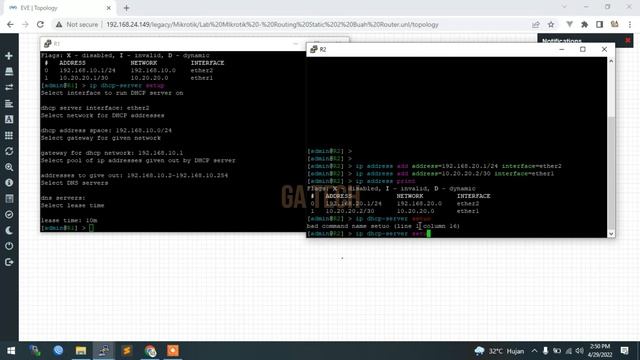Open the Nodes list icon in sidebar
The image size is (640, 360).
click(x=9, y=71)
